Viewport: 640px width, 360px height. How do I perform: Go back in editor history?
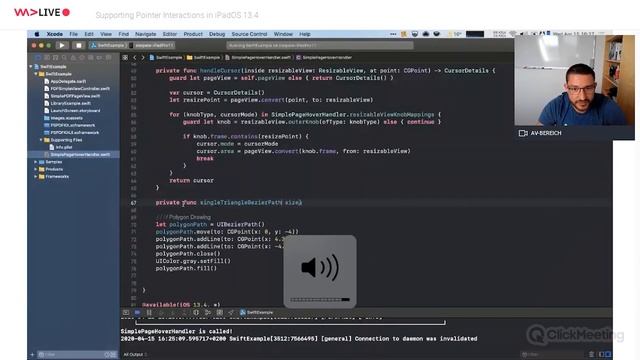coord(135,58)
